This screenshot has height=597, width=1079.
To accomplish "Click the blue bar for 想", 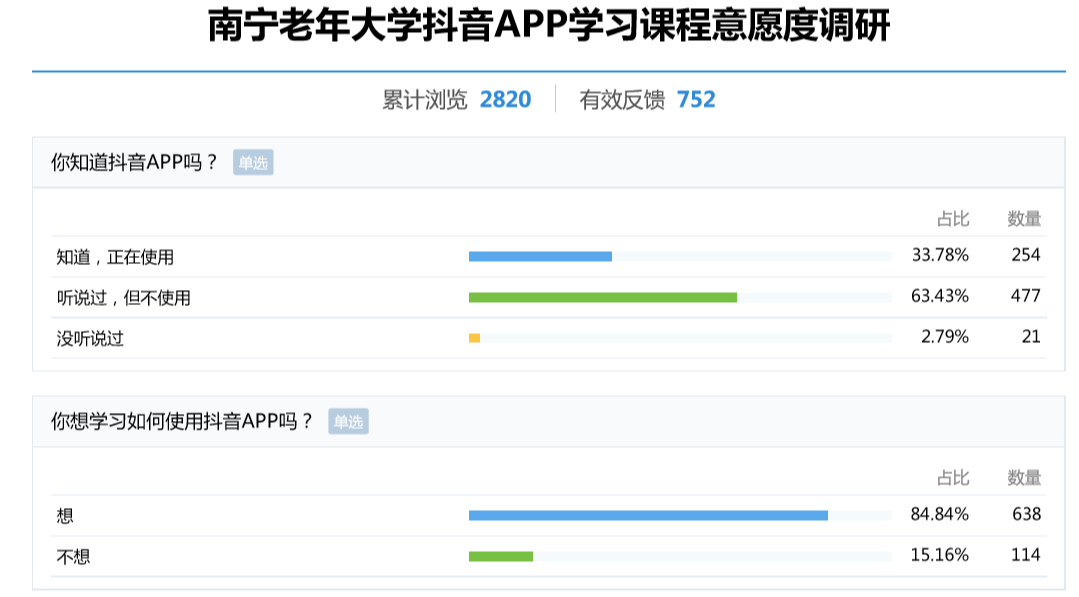I will 648,515.
